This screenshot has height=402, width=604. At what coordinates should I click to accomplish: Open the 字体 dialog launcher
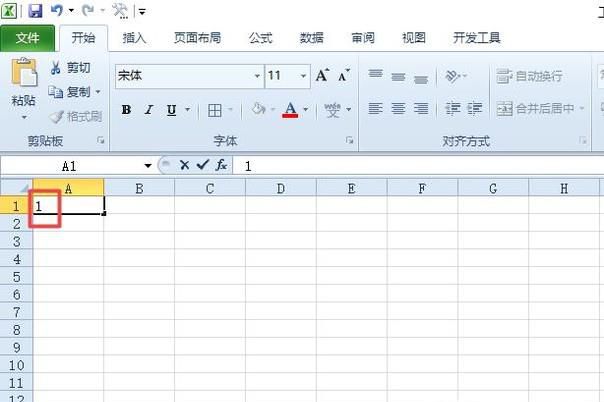pos(349,141)
